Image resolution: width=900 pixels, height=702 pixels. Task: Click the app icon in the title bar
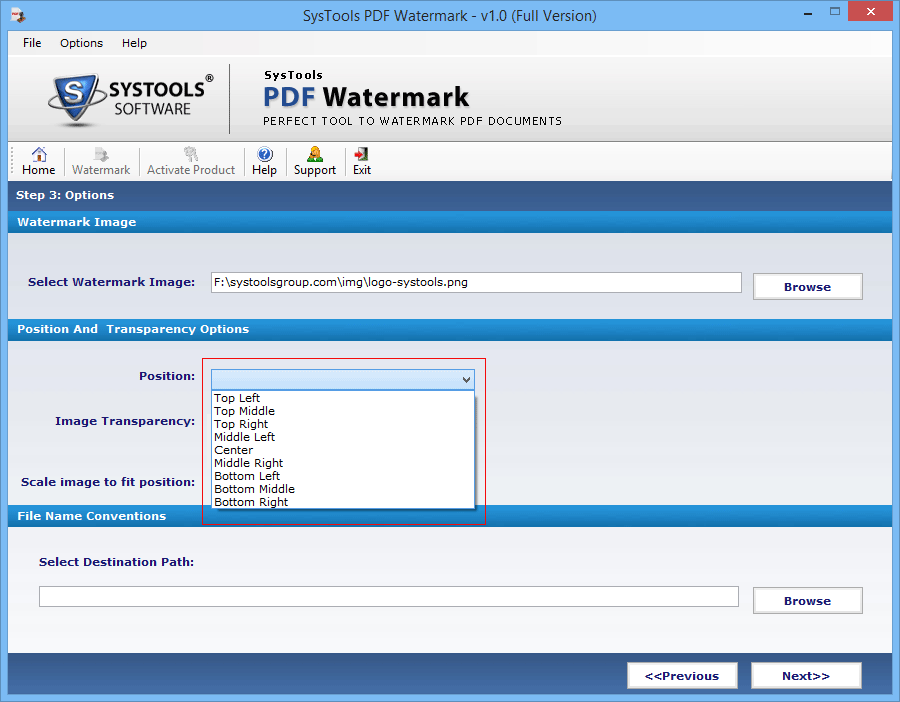[x=18, y=15]
